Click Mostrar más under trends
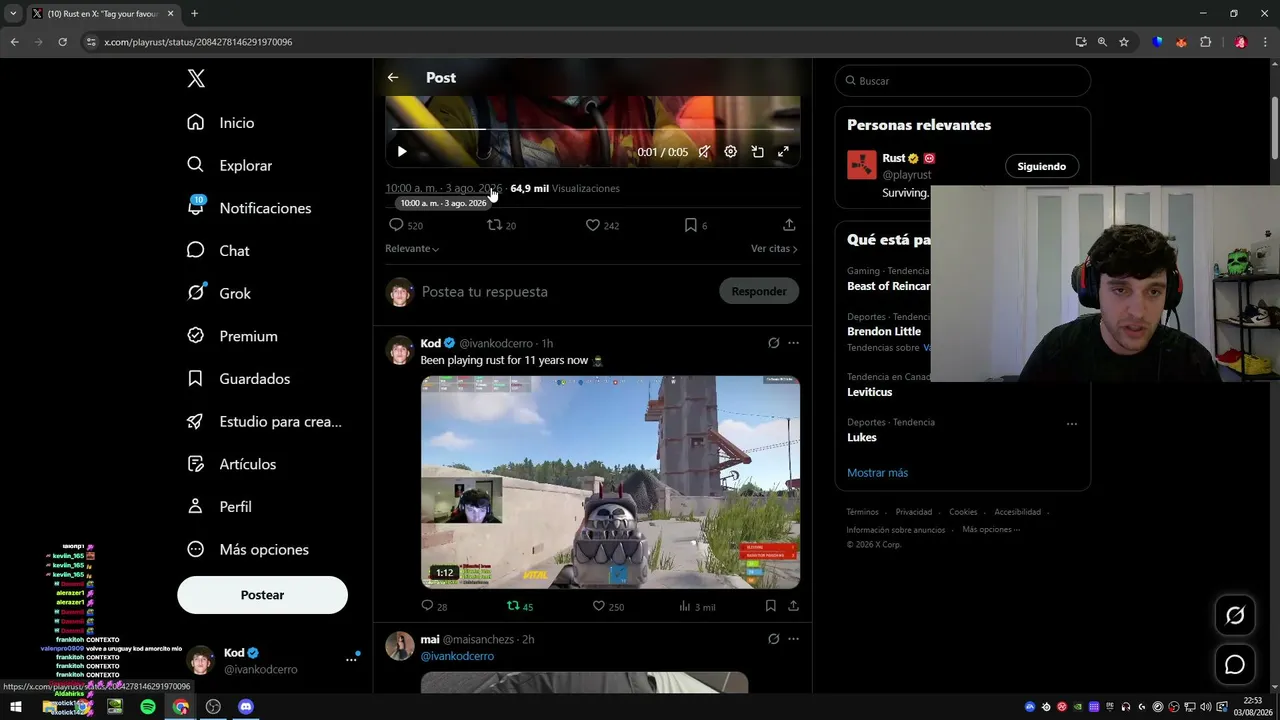 pos(877,473)
